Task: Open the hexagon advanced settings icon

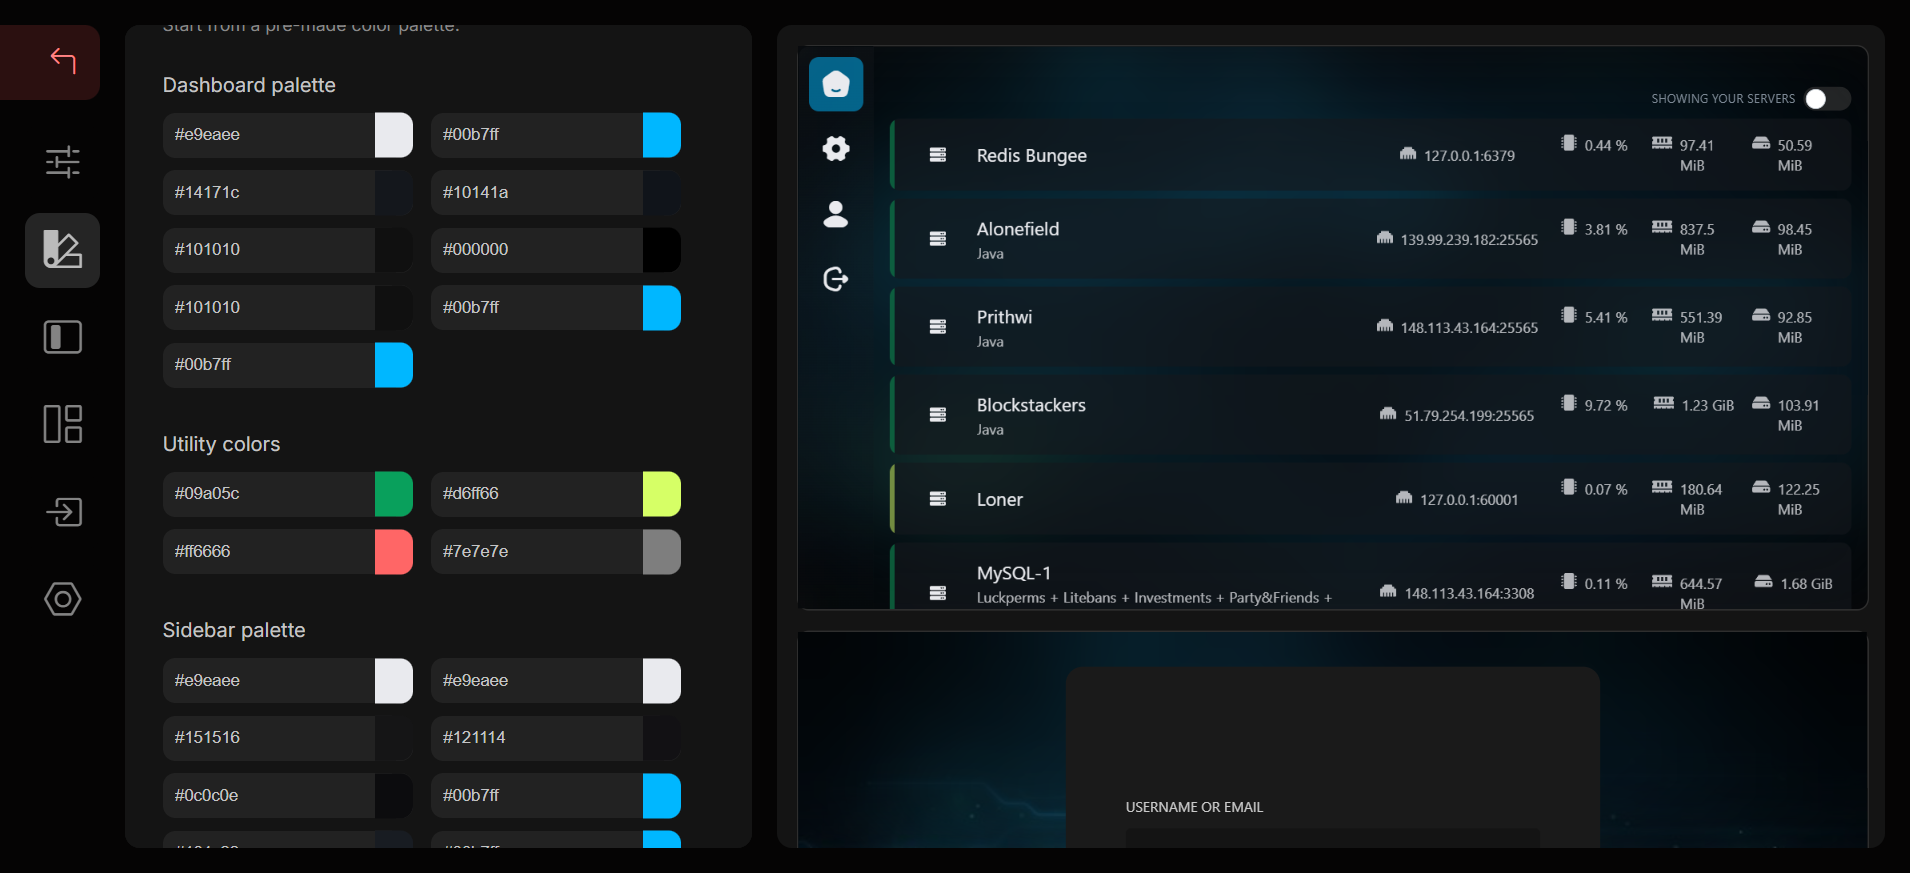Action: 62,599
